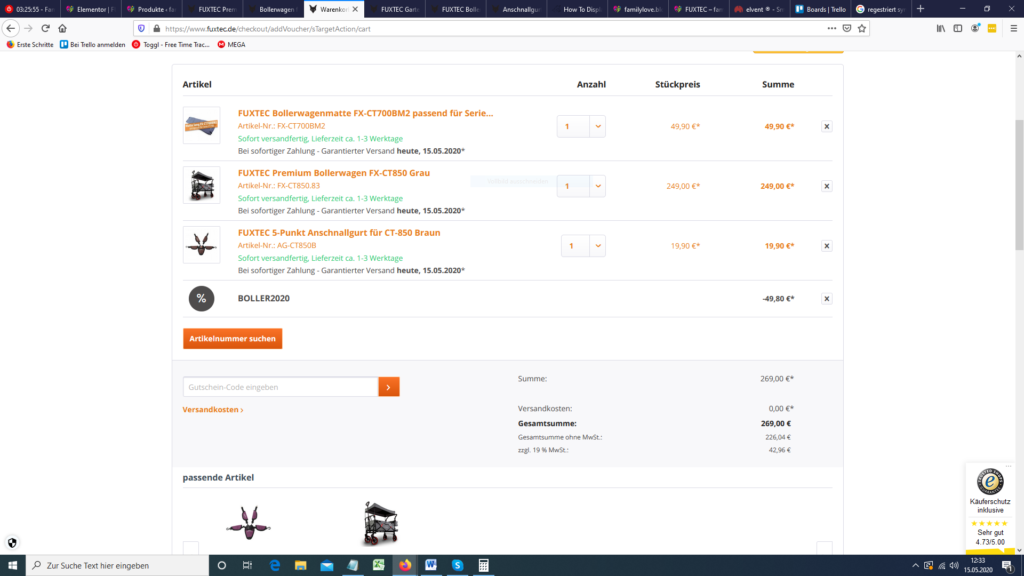Open Windows Start menu
The image size is (1024, 576).
click(x=12, y=566)
